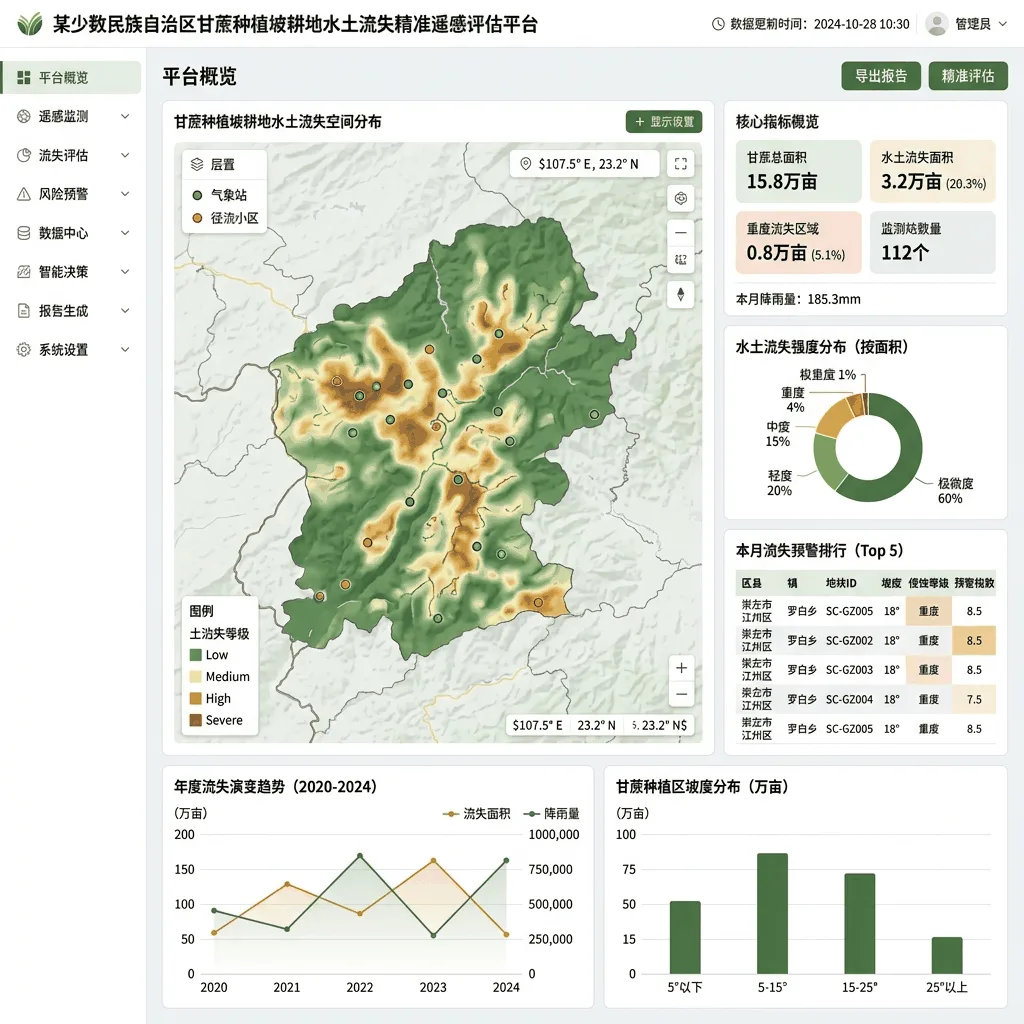Expand the 遥感监测 chevron
This screenshot has width=1024, height=1024.
click(125, 116)
